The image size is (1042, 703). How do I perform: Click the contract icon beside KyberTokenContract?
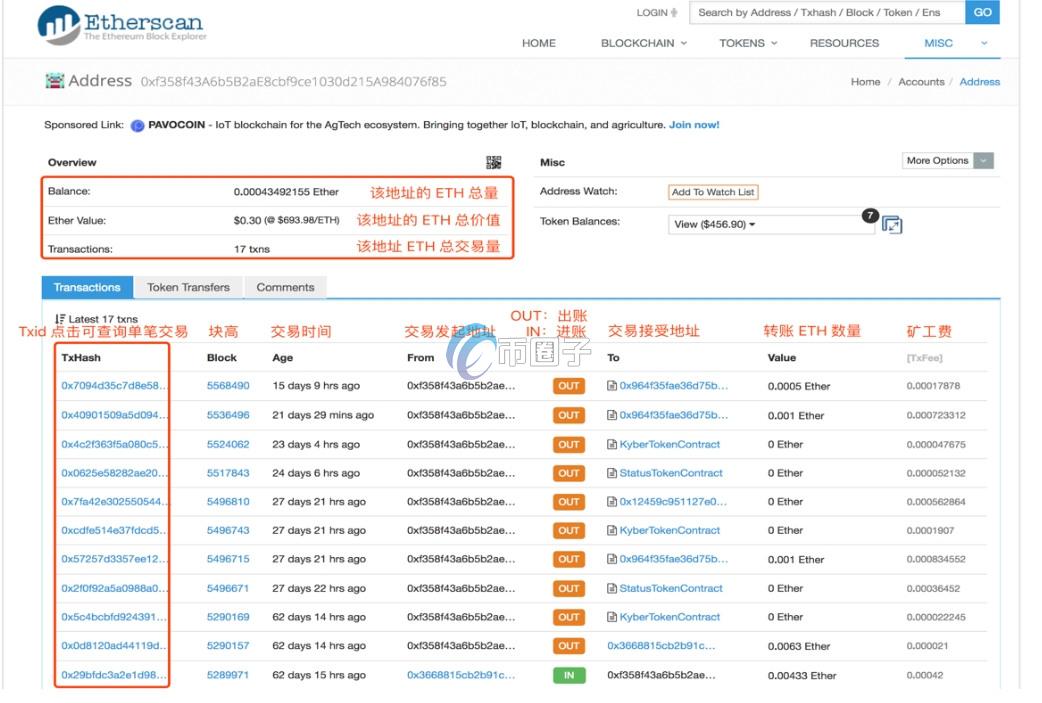coord(613,444)
